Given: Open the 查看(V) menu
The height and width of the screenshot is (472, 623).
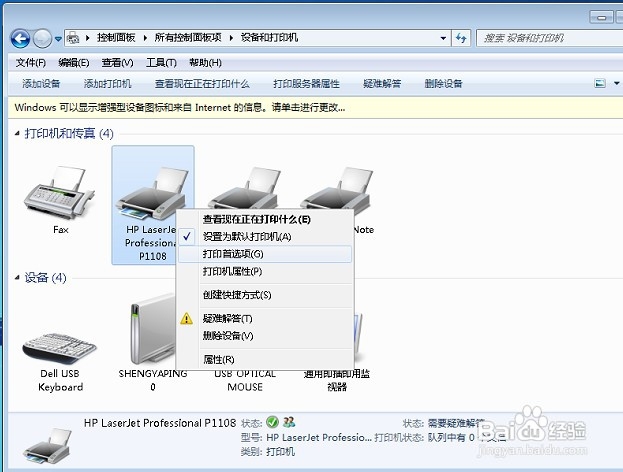Looking at the screenshot, I should point(117,63).
